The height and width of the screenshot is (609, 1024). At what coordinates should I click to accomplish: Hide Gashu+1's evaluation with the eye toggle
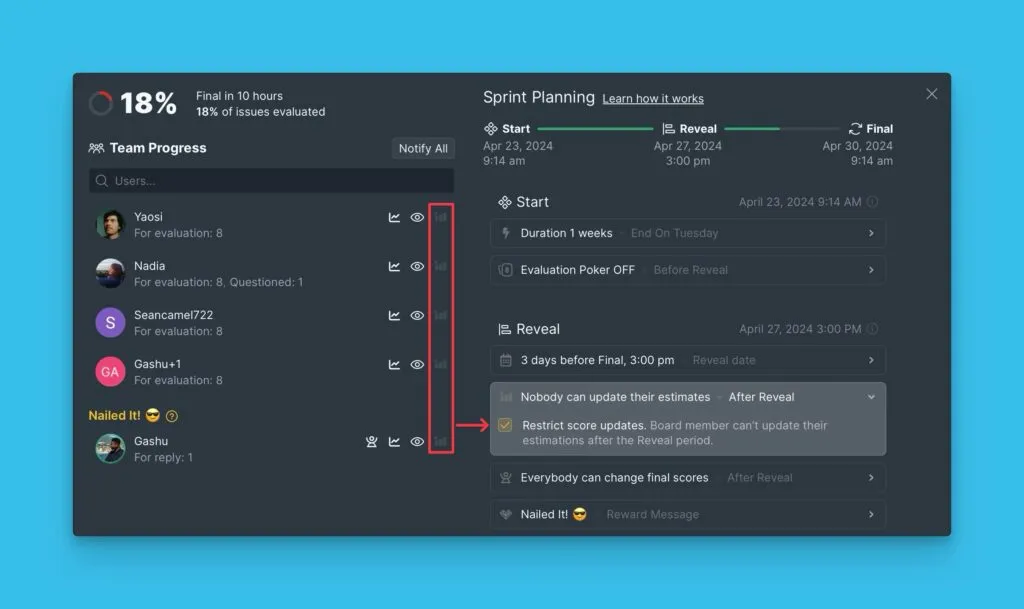tap(417, 365)
